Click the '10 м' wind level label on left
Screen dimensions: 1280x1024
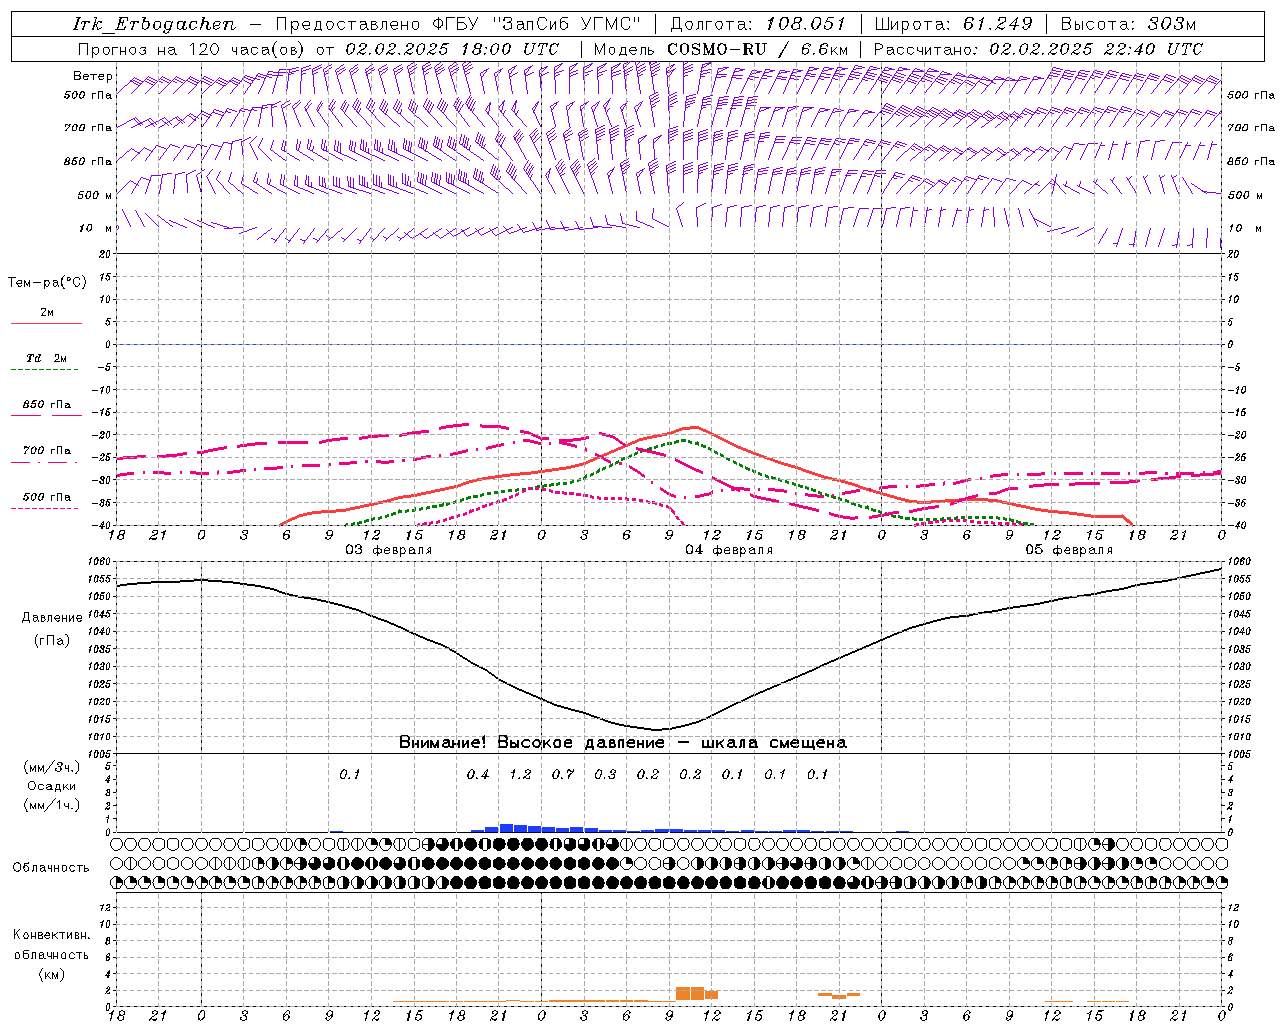tap(96, 228)
